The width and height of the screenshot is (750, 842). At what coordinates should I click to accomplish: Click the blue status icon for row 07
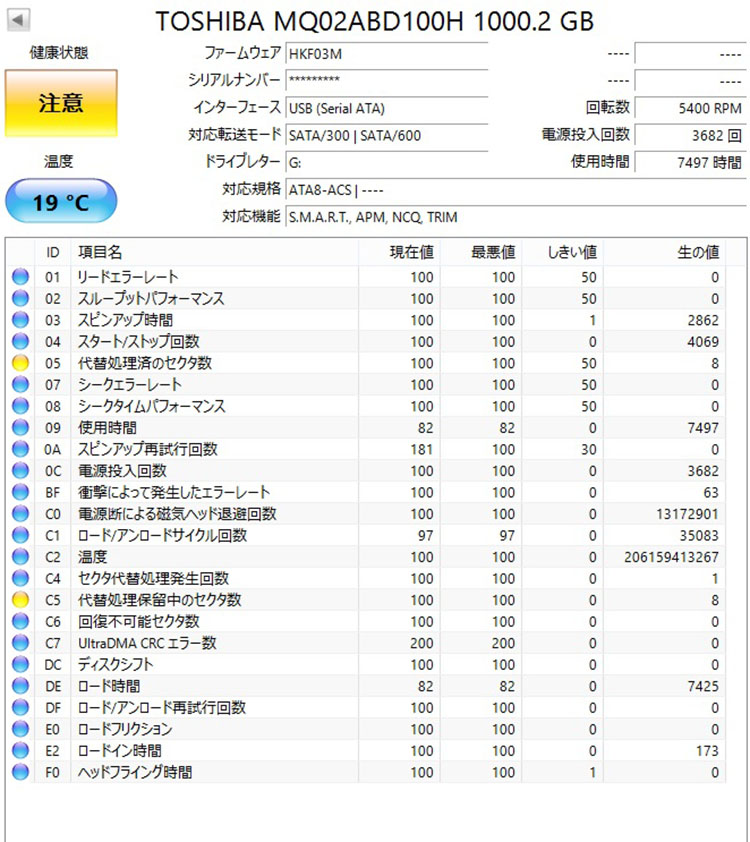tap(20, 384)
